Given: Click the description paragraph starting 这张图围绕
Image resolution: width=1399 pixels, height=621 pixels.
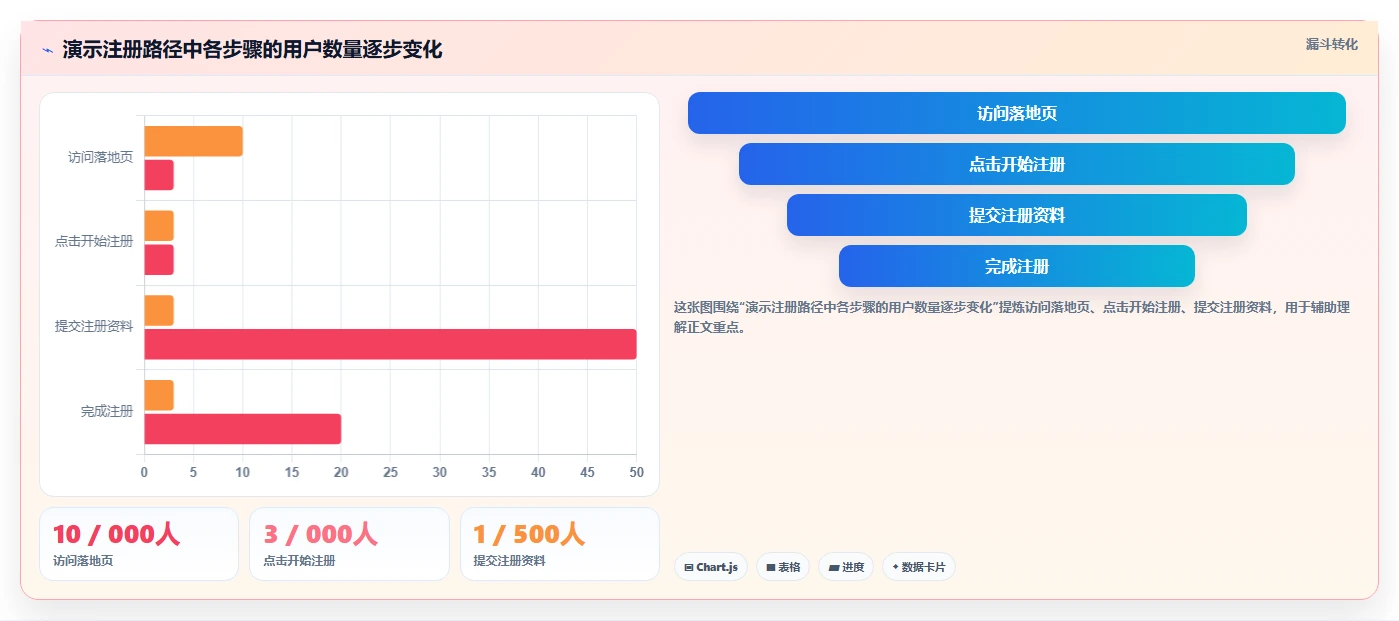Looking at the screenshot, I should pos(1012,317).
